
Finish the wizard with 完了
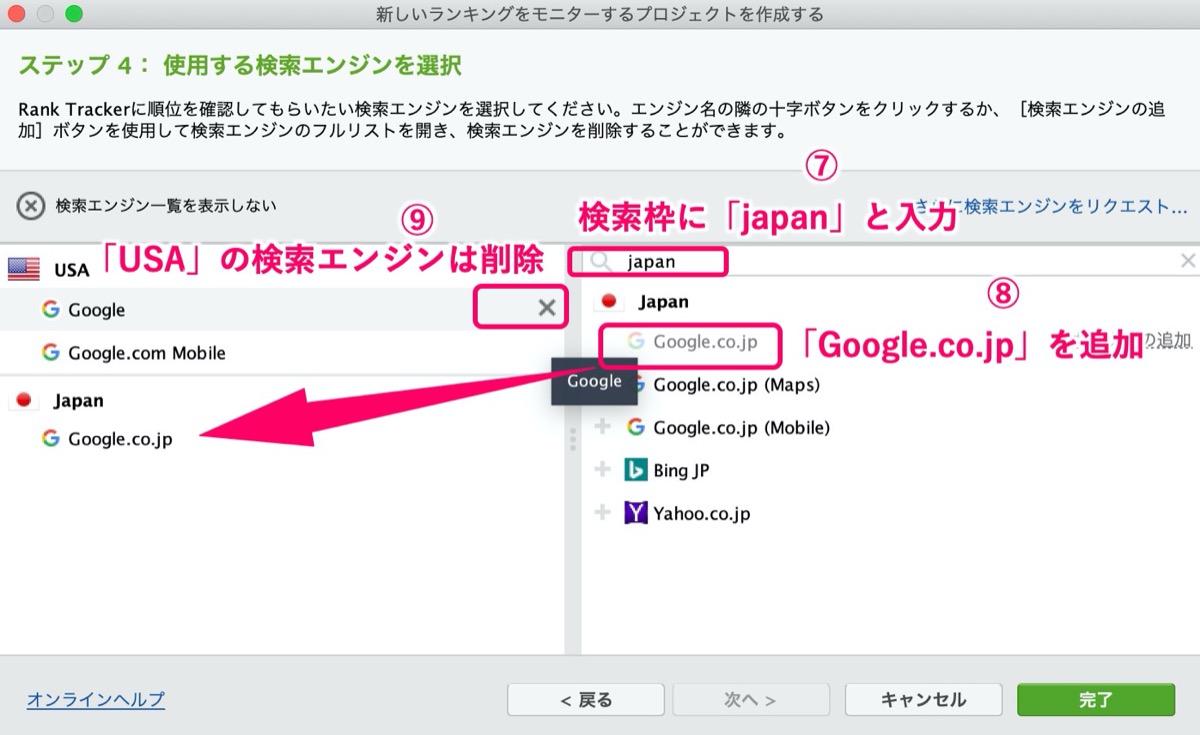pyautogui.click(x=1096, y=700)
